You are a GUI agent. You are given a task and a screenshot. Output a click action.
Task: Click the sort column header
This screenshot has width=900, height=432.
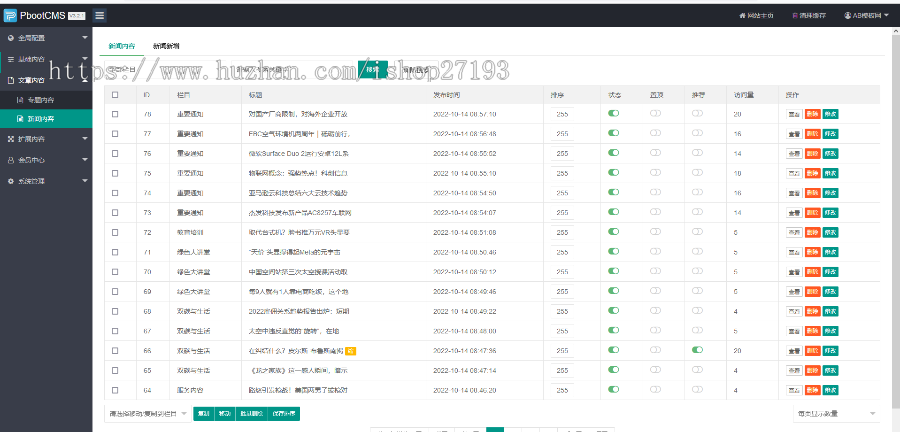555,95
